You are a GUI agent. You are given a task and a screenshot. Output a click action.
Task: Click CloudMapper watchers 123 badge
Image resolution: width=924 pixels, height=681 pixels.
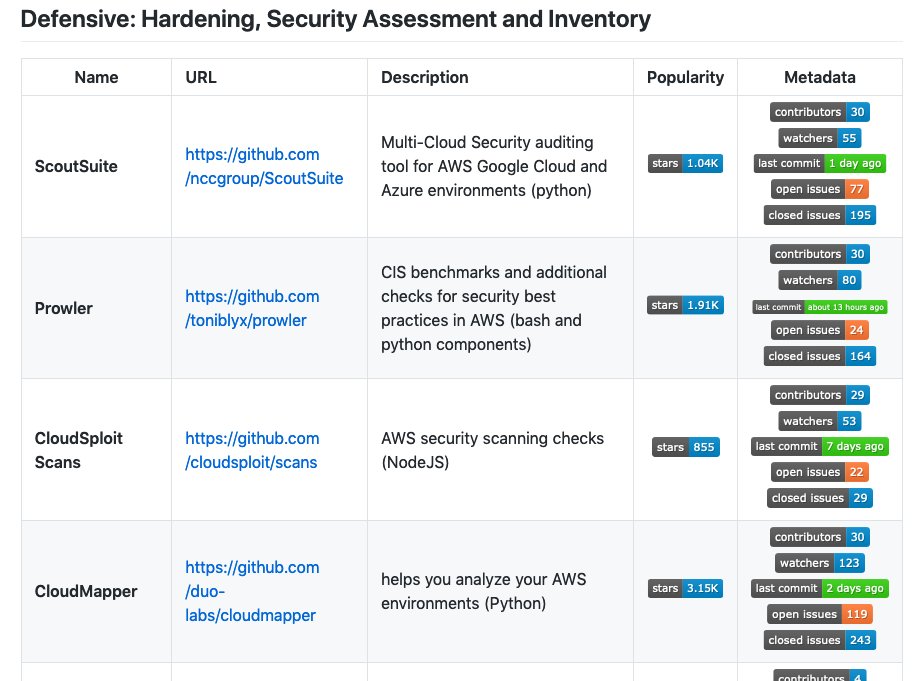[x=820, y=563]
